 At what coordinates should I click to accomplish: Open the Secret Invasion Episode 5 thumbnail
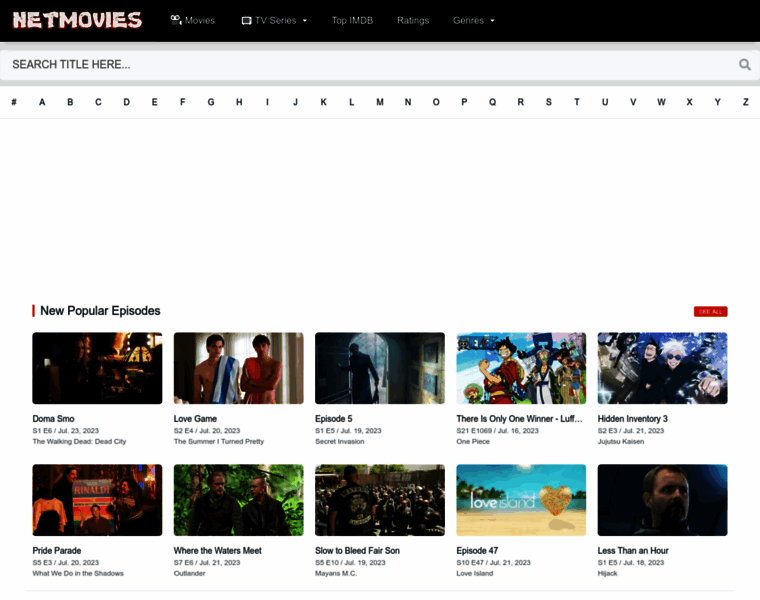pyautogui.click(x=380, y=368)
